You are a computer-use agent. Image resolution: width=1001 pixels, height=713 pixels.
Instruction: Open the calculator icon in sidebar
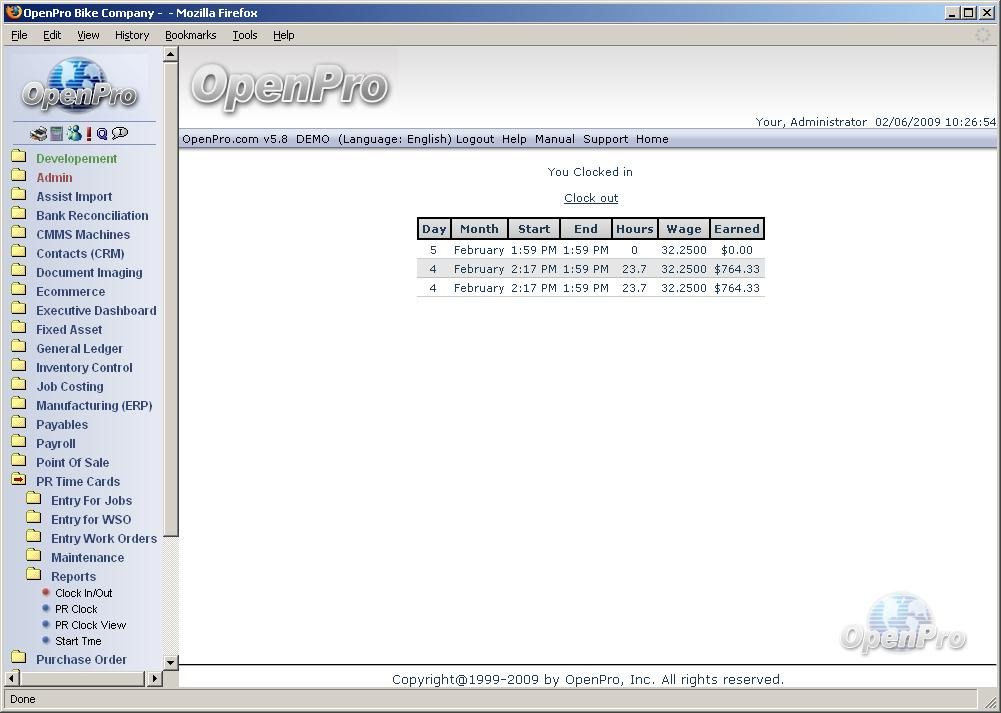pos(56,134)
